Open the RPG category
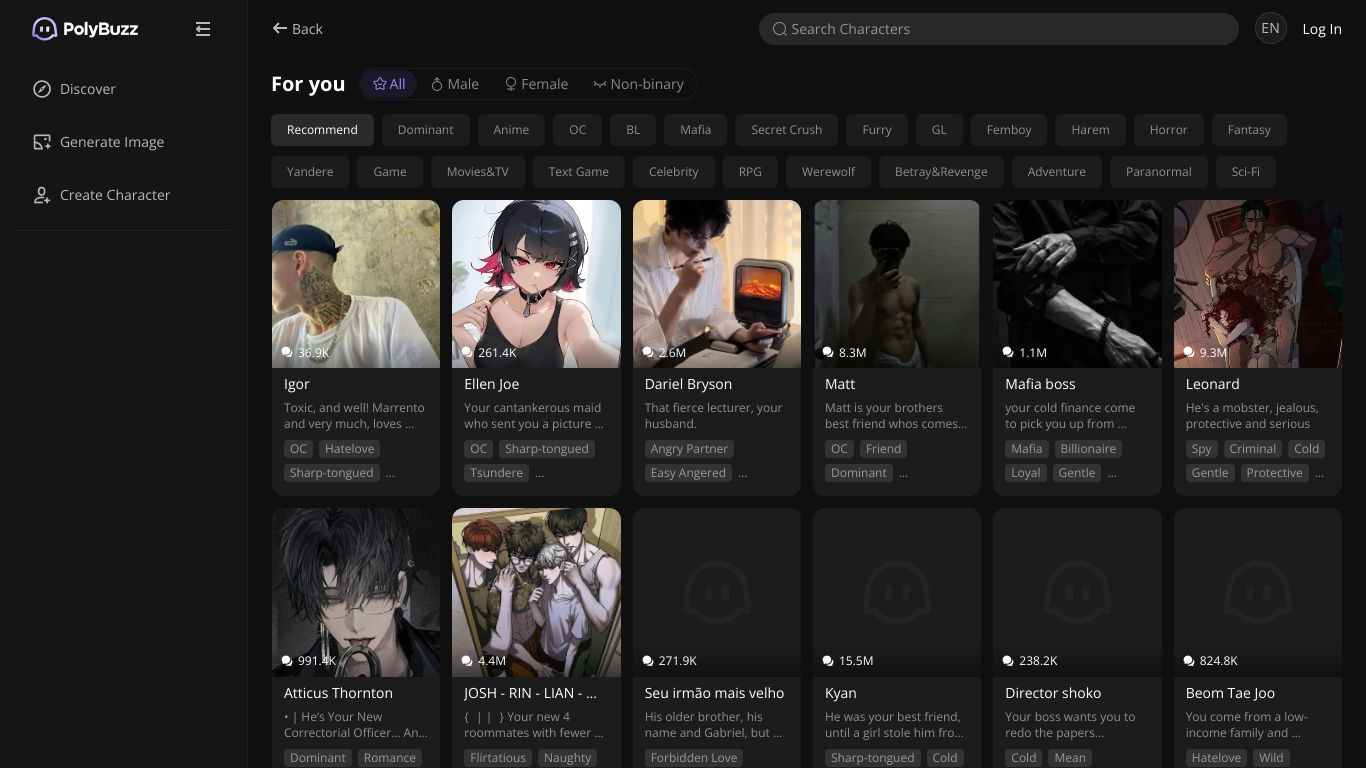This screenshot has width=1366, height=768. click(x=750, y=172)
